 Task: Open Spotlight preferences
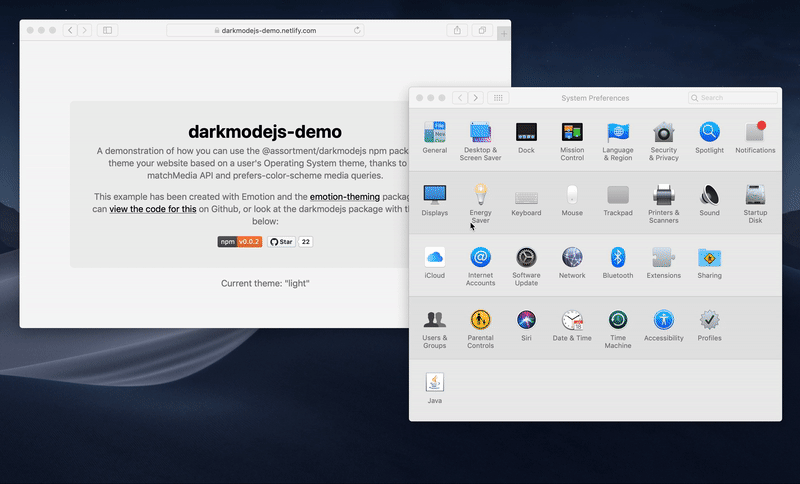(709, 138)
